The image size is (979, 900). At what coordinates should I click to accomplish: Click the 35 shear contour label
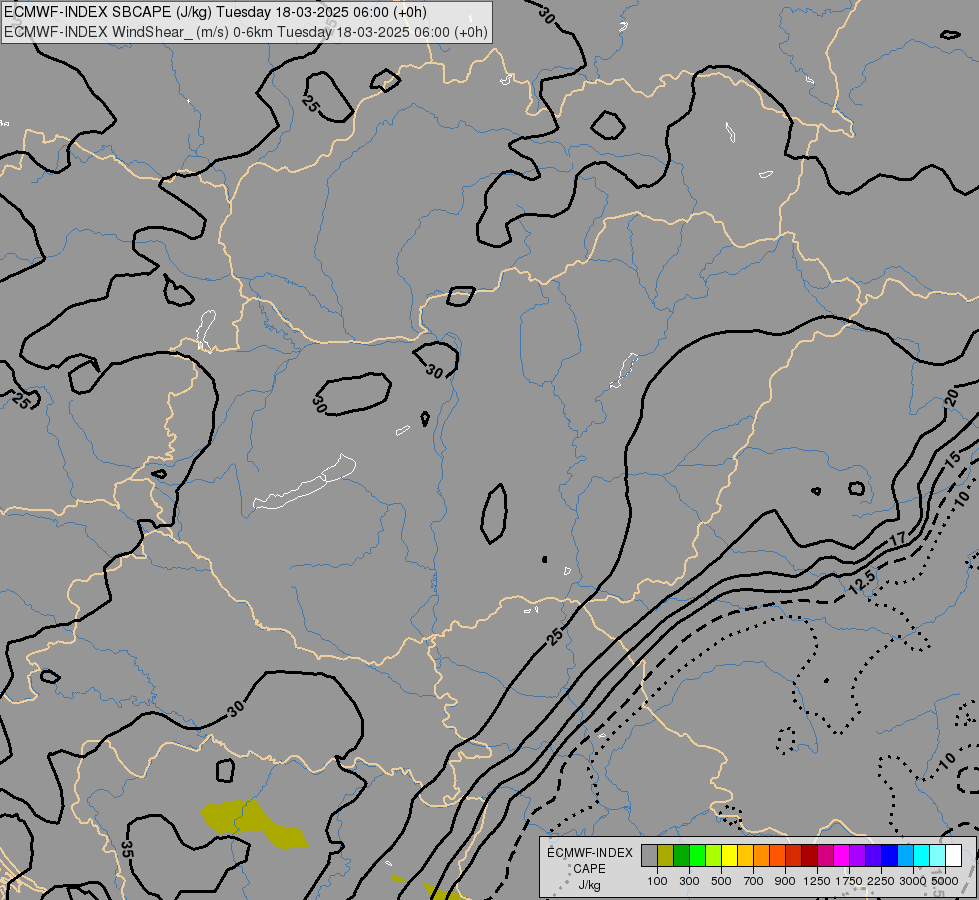(x=127, y=849)
